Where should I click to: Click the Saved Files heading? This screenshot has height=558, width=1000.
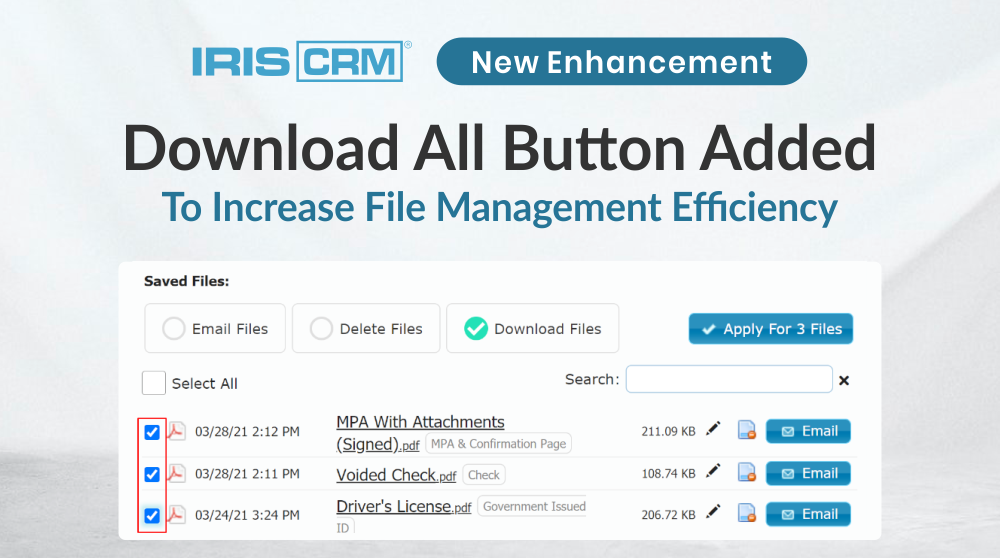point(186,281)
